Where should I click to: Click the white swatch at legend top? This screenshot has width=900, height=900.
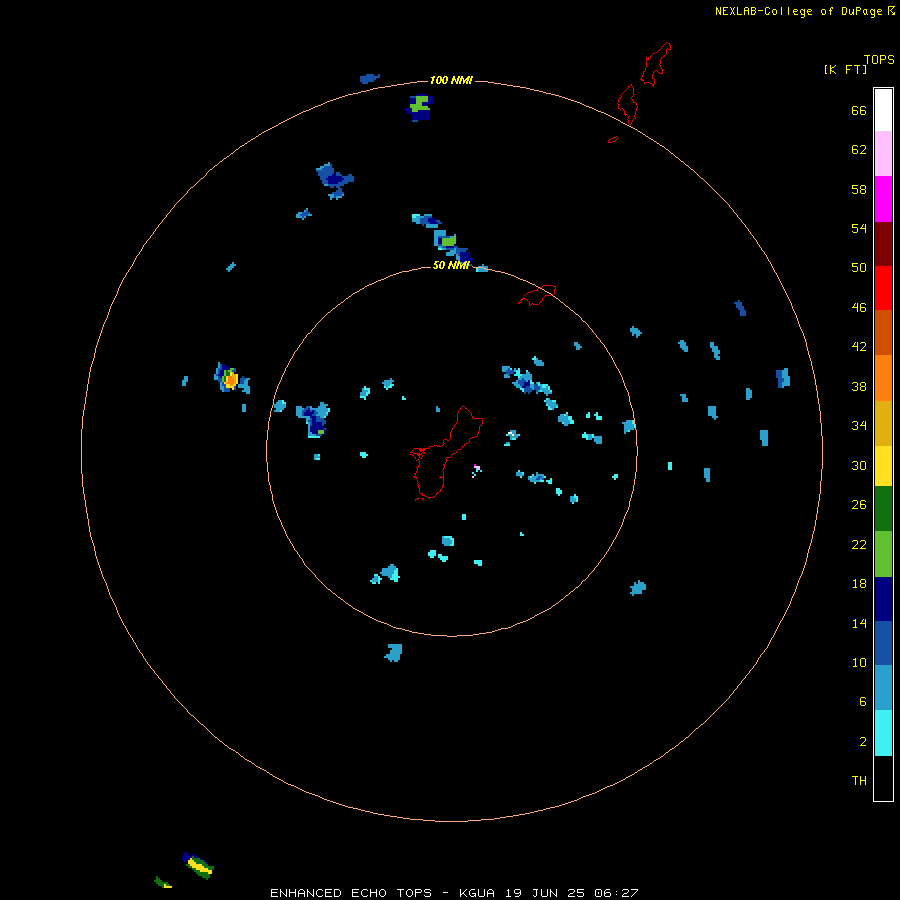883,110
